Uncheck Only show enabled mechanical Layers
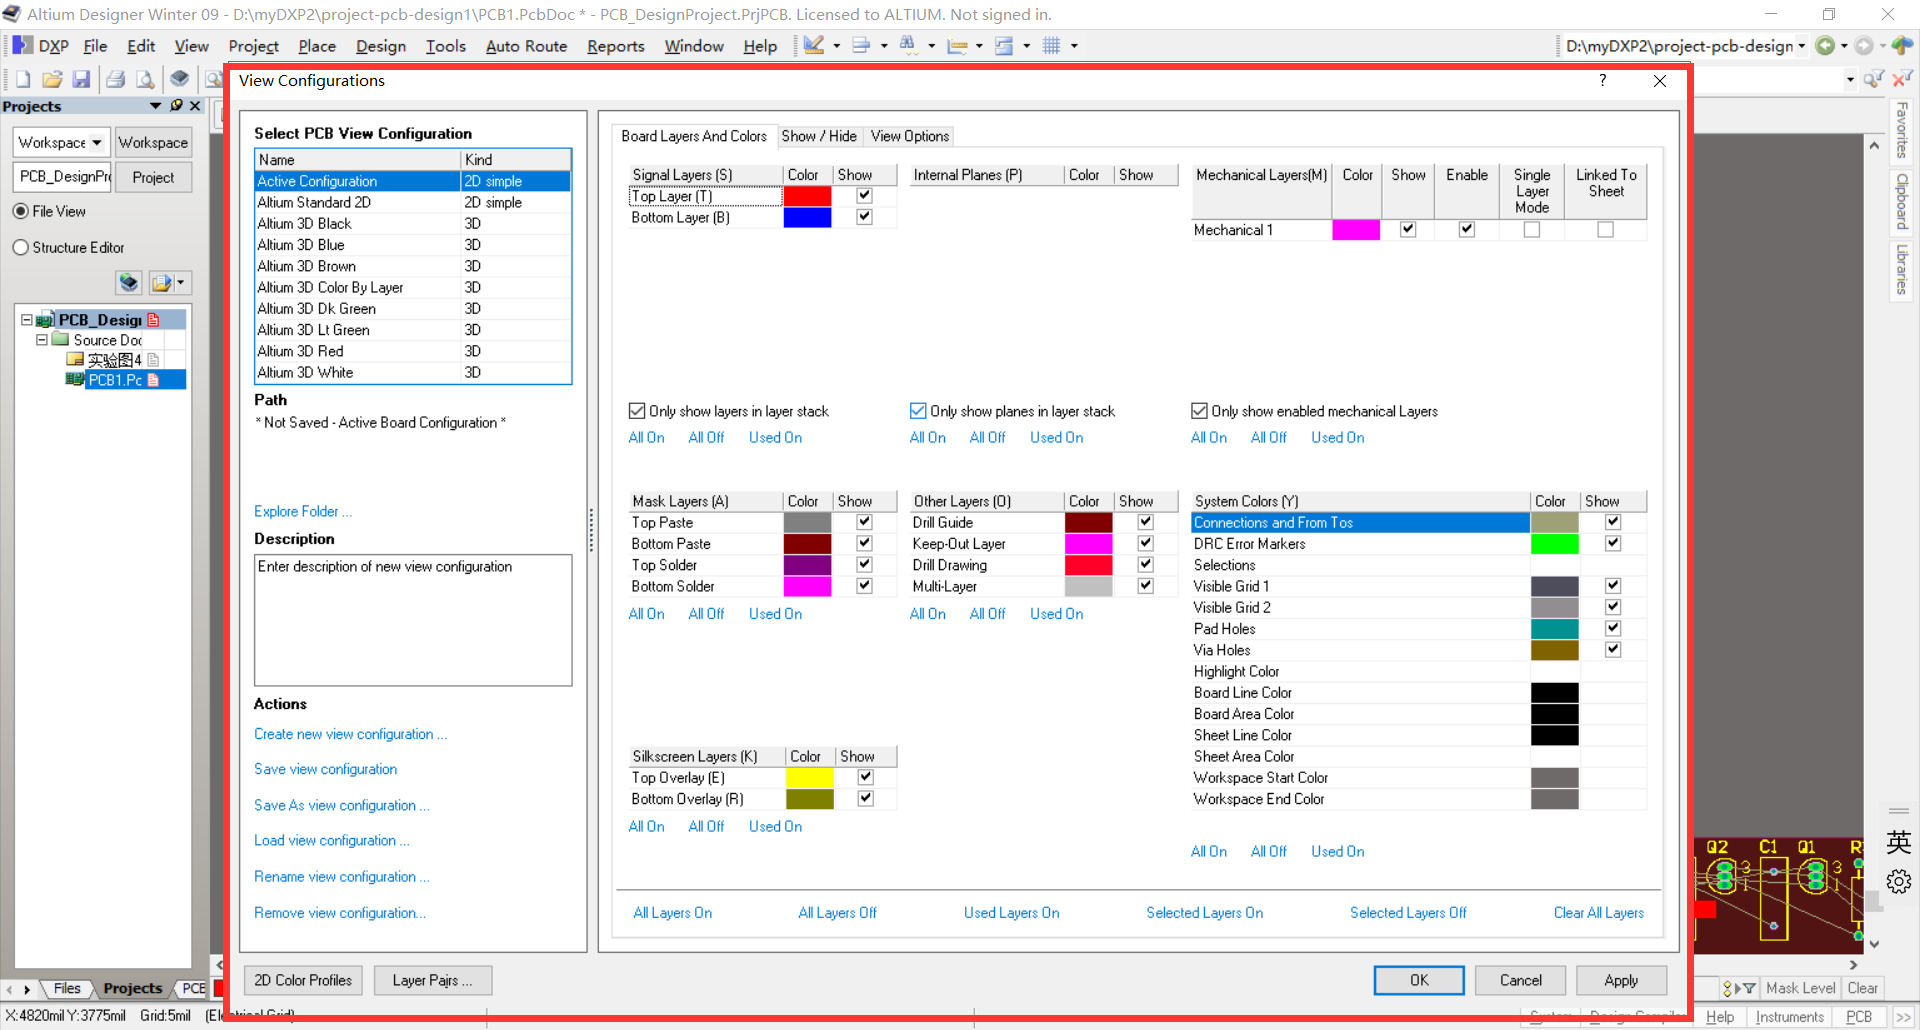1920x1030 pixels. (x=1199, y=411)
